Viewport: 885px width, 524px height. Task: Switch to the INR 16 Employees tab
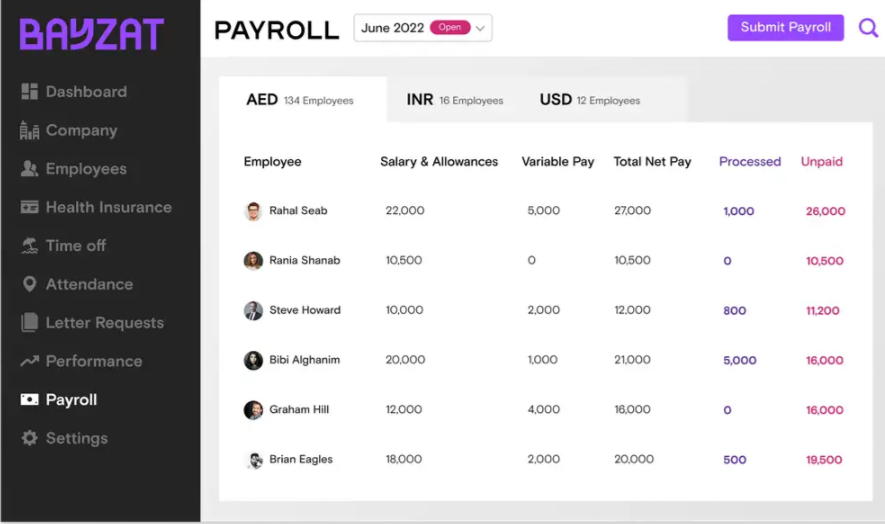[454, 100]
